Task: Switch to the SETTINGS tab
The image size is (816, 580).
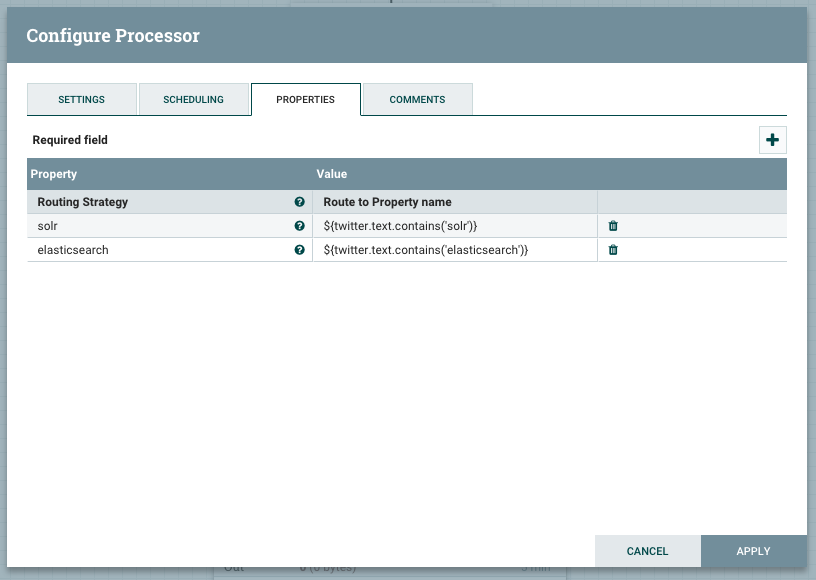Action: (81, 99)
